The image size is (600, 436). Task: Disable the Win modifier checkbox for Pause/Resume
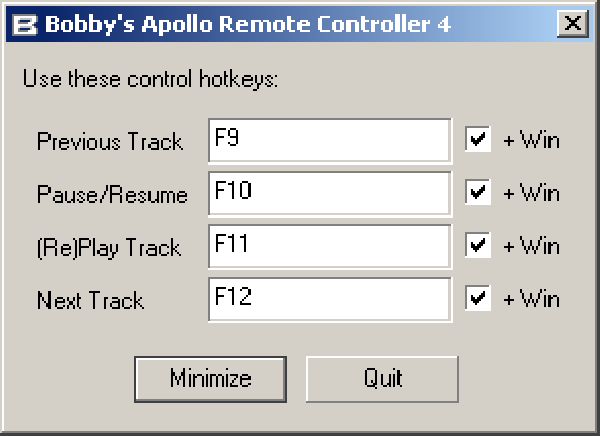point(478,194)
